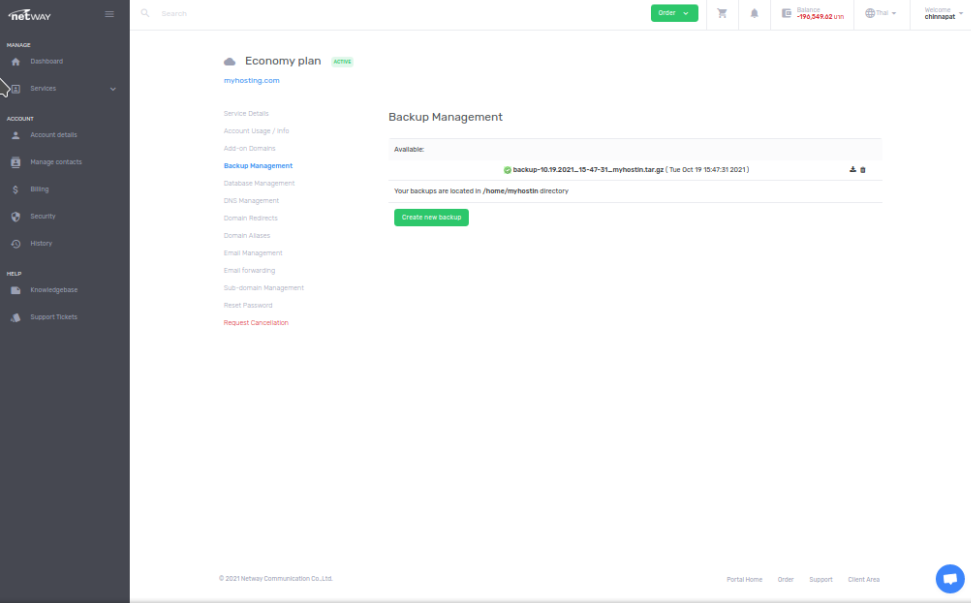Open the shopping cart icon

pos(722,13)
